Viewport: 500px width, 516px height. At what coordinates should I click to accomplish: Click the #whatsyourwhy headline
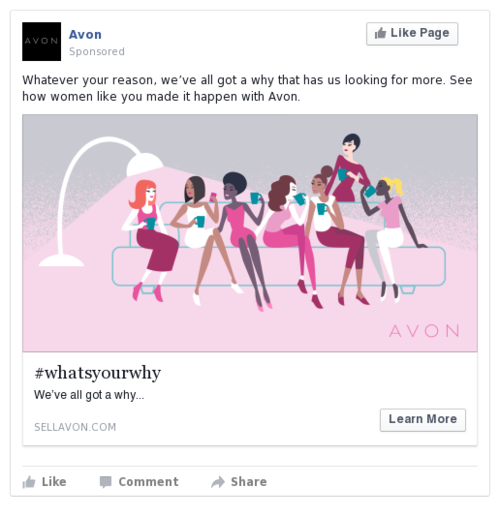tap(97, 373)
